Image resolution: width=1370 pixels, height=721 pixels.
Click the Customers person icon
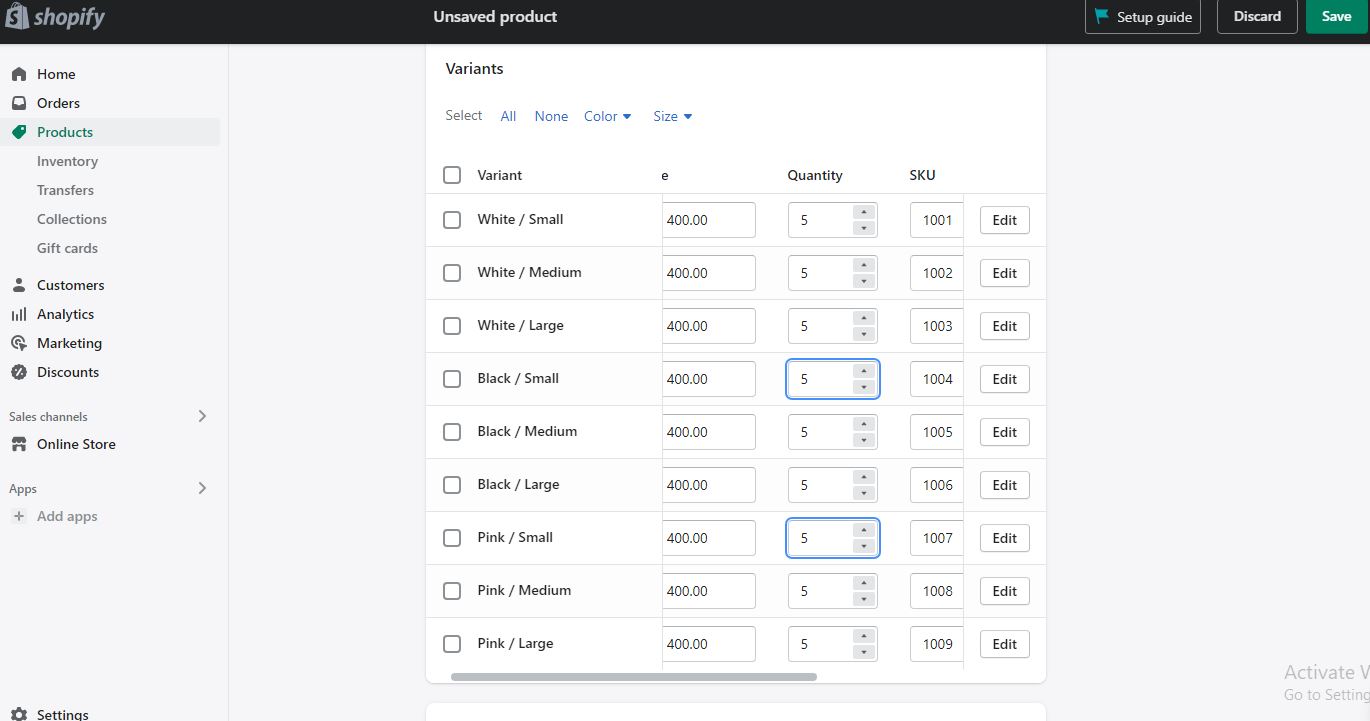[x=19, y=285]
